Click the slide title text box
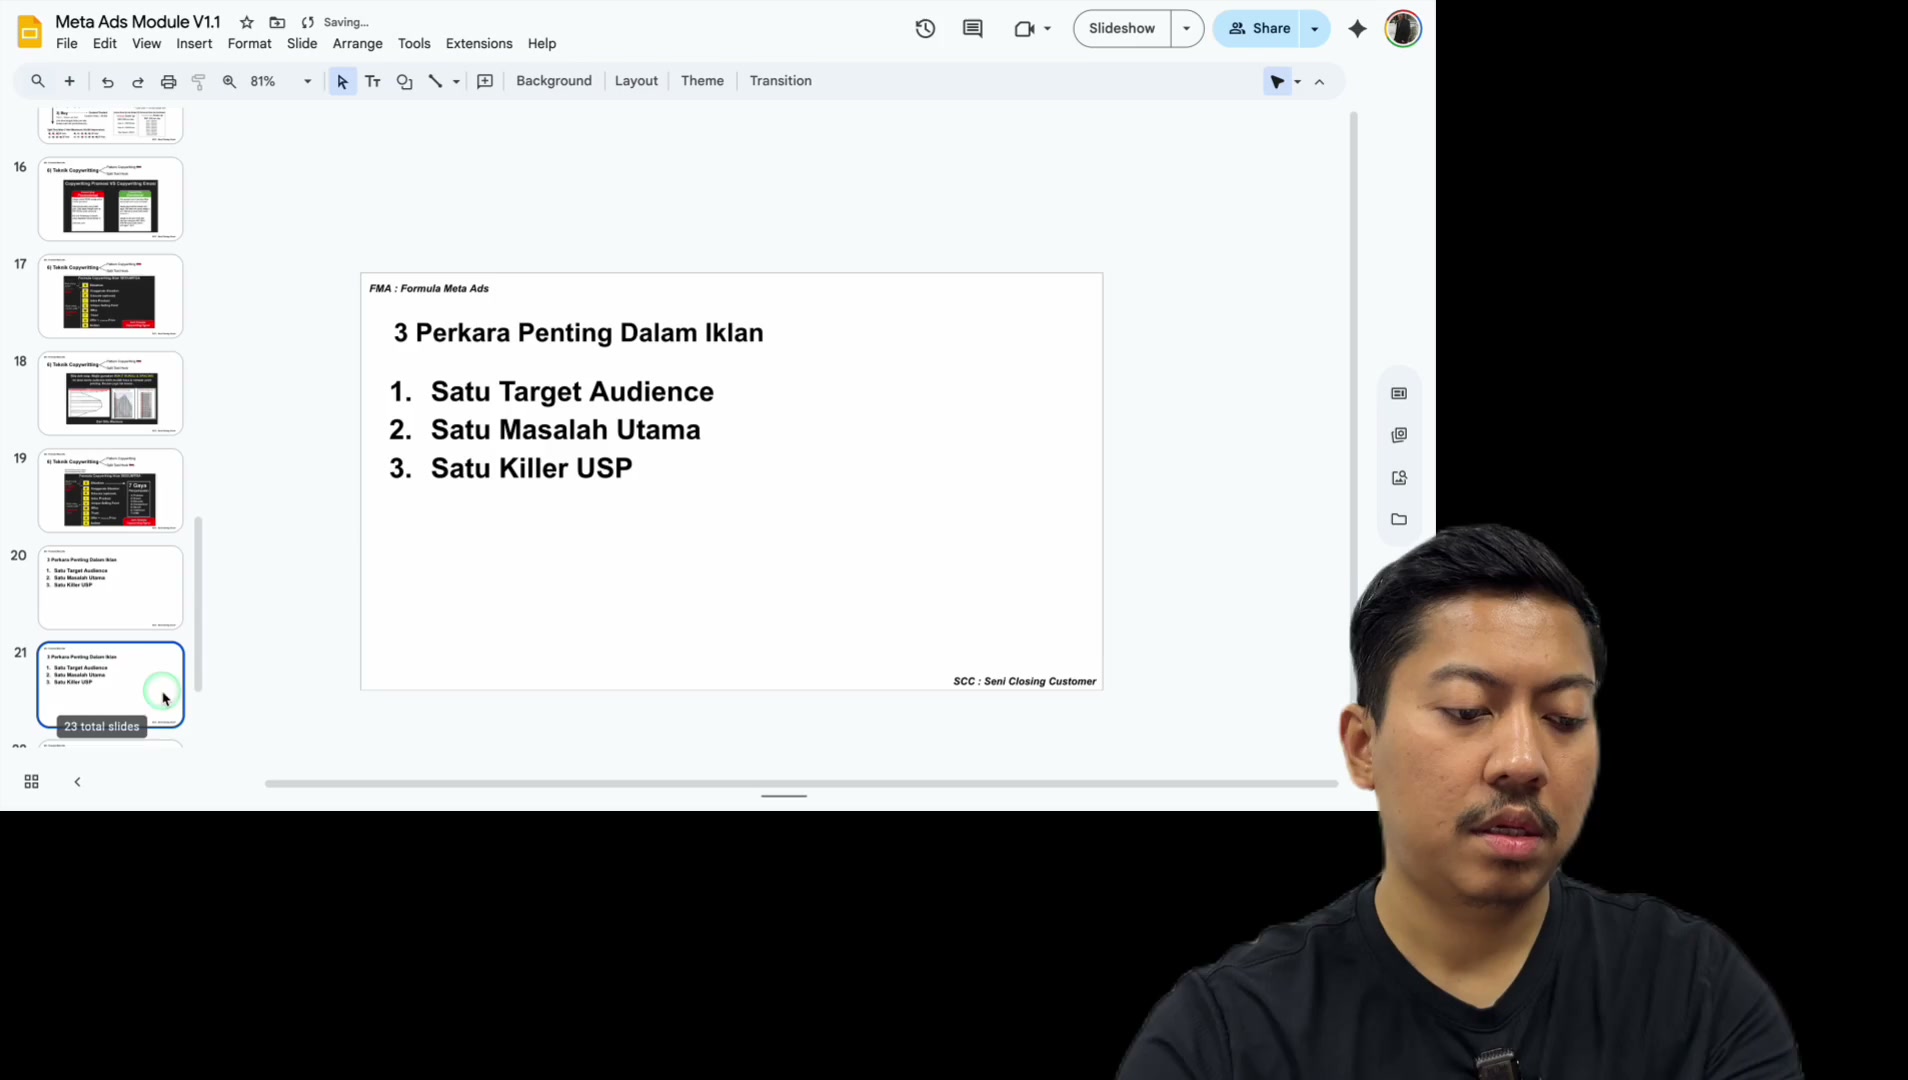This screenshot has height=1080, width=1908. tap(578, 333)
